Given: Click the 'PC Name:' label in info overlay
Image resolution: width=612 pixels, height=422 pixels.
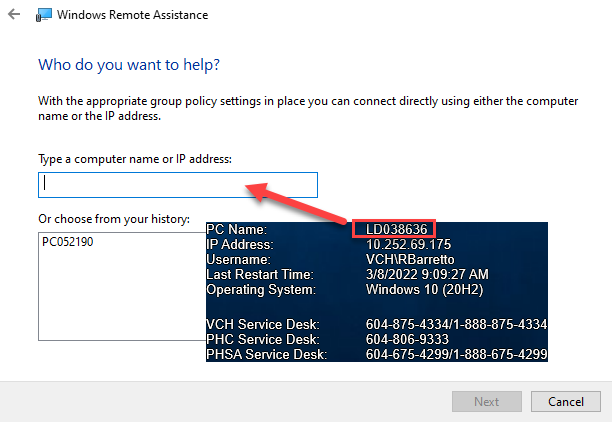Looking at the screenshot, I should [237, 229].
